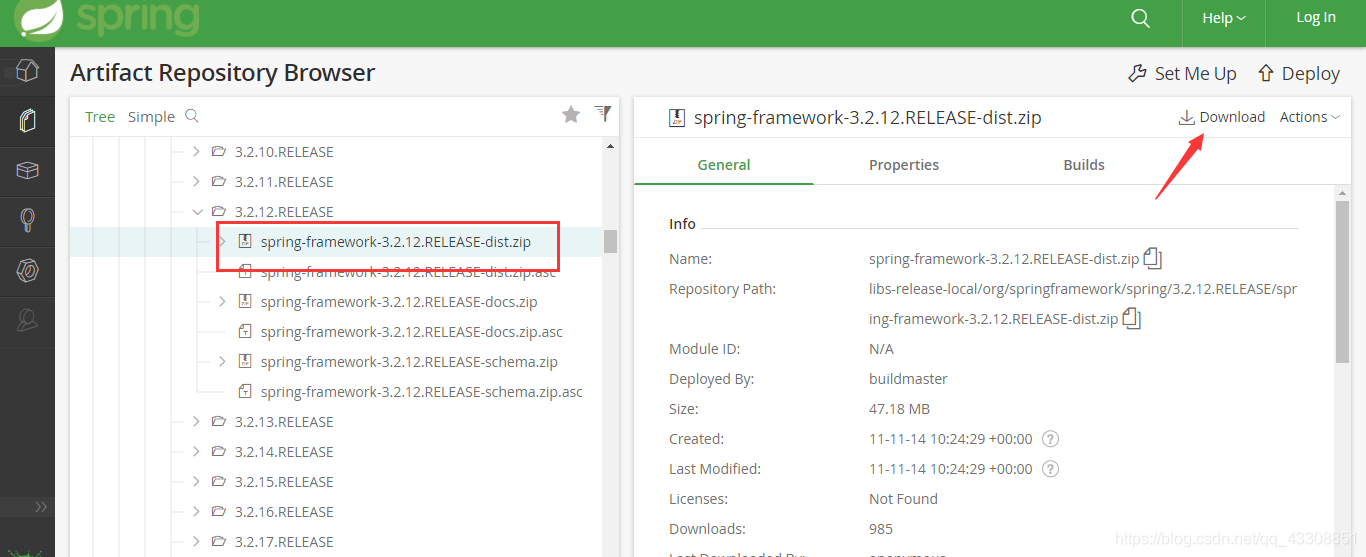The image size is (1366, 557).
Task: Click the favorites star icon
Action: click(x=571, y=114)
